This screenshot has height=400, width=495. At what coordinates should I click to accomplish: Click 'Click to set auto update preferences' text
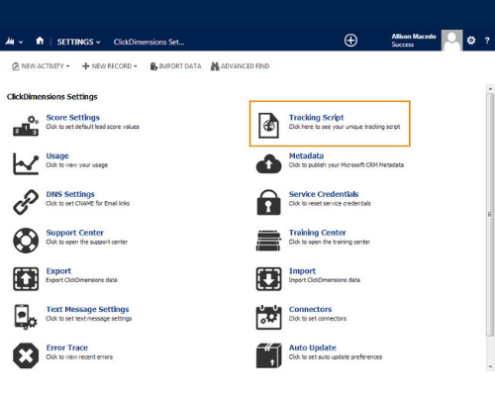click(335, 357)
